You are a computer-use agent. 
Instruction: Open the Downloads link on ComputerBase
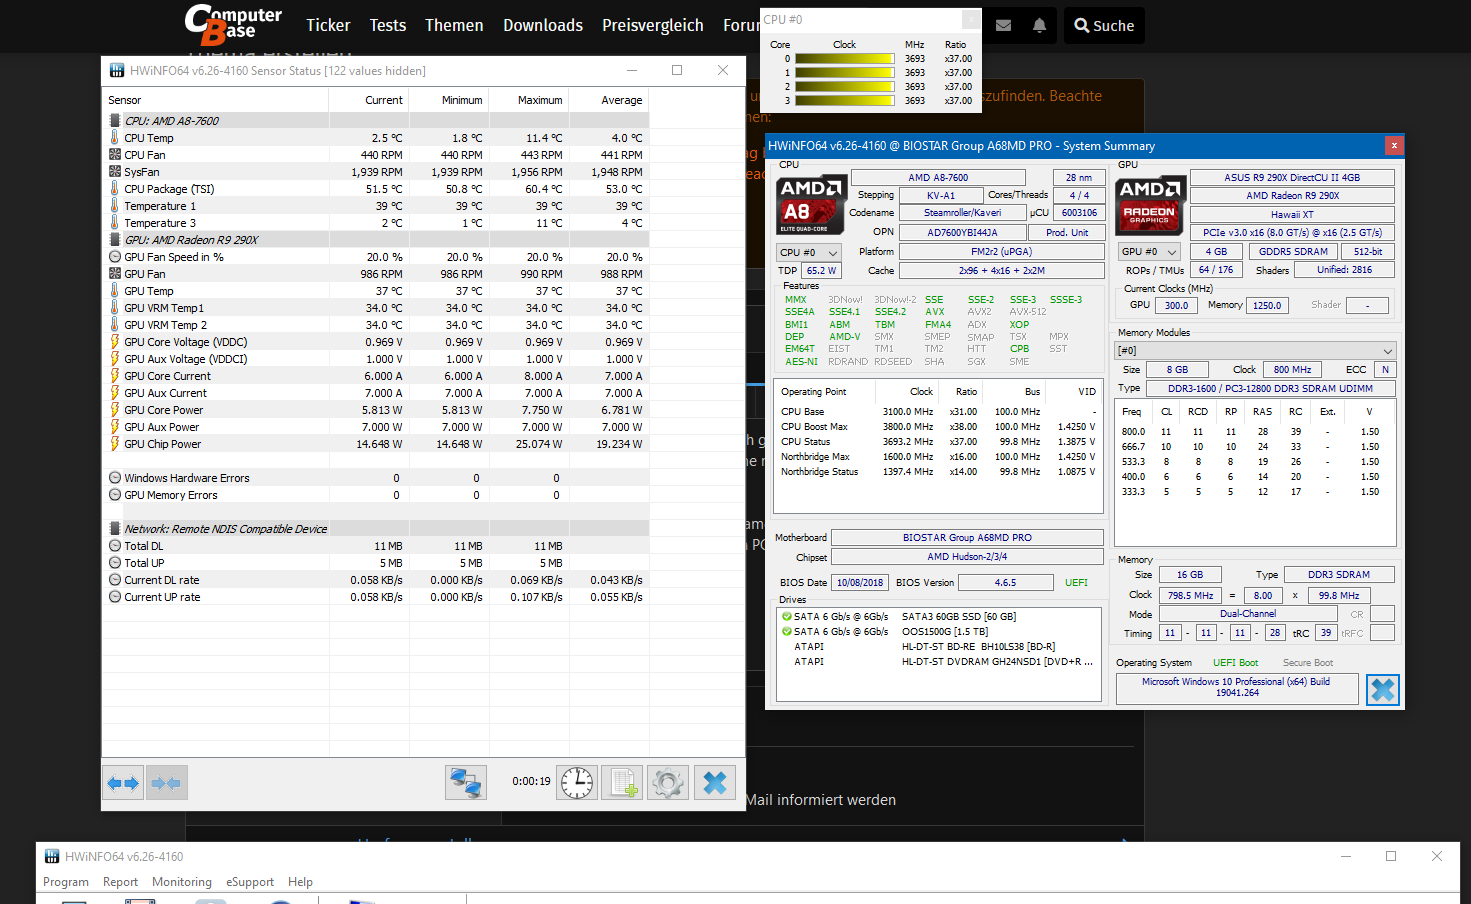click(543, 26)
